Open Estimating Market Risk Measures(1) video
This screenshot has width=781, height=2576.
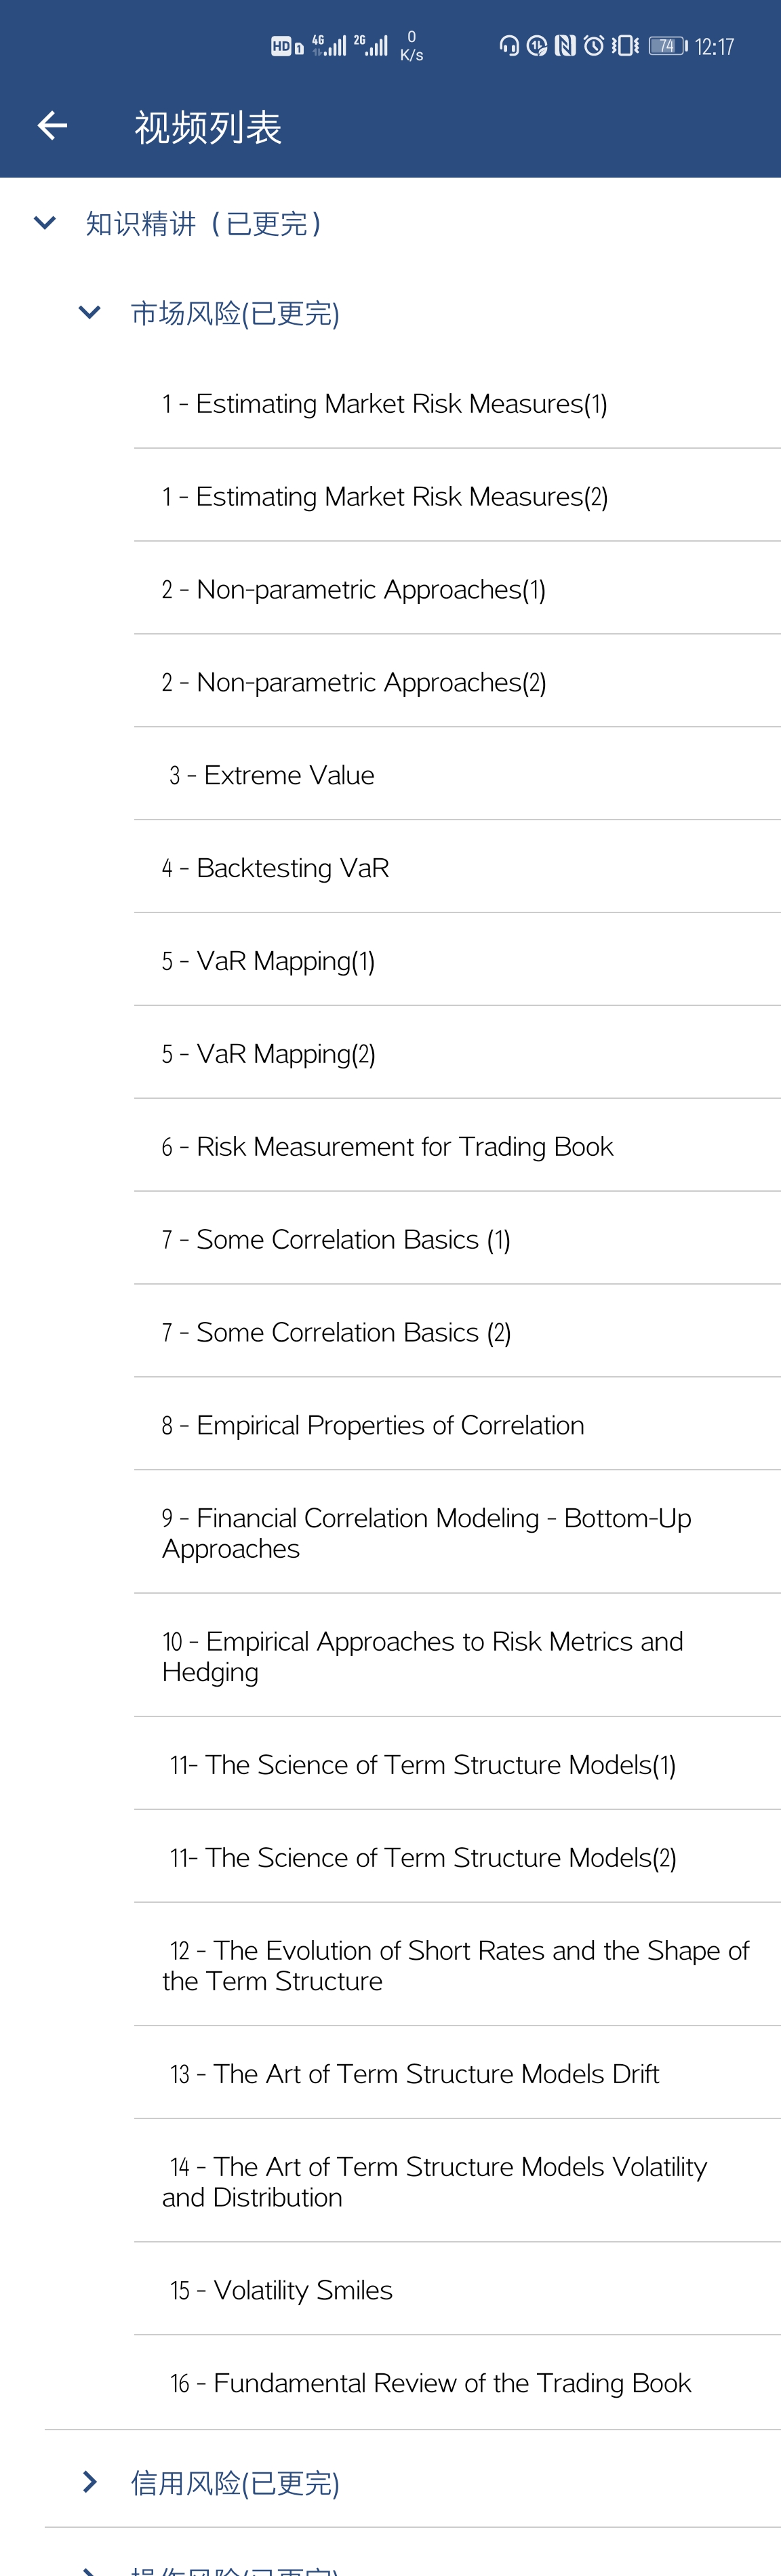[x=457, y=403]
